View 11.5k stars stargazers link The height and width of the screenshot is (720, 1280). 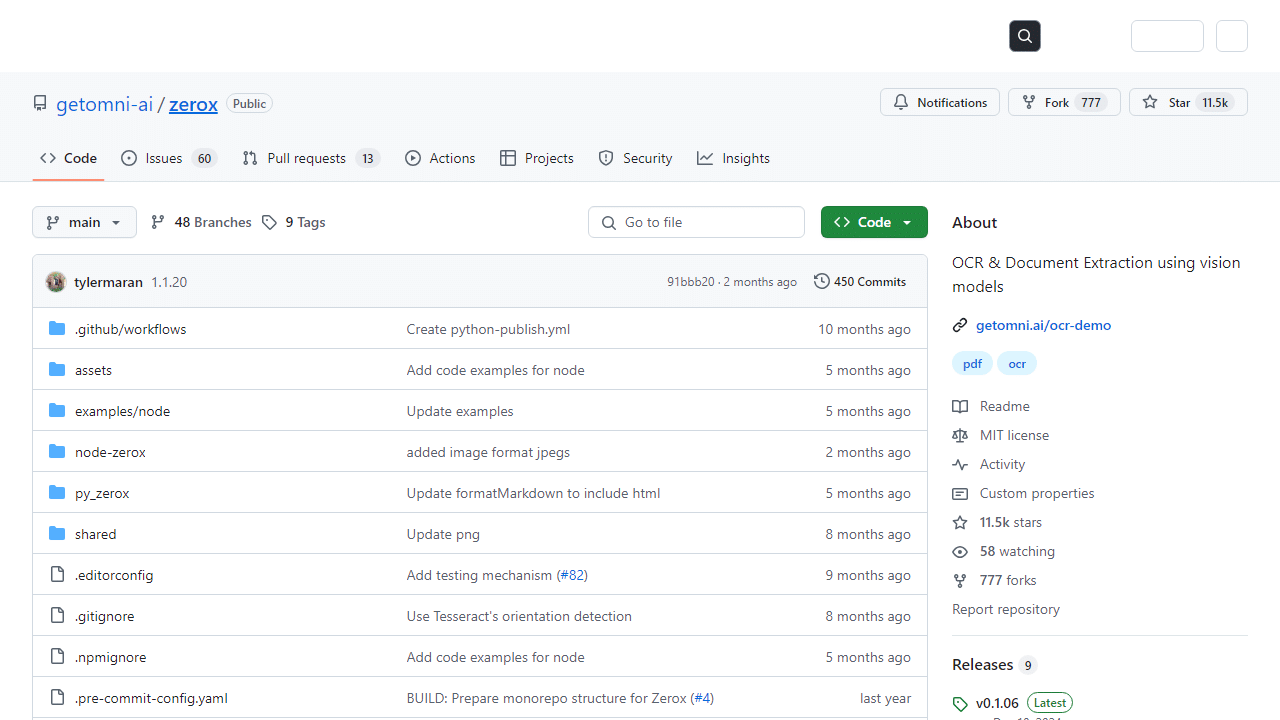(997, 522)
